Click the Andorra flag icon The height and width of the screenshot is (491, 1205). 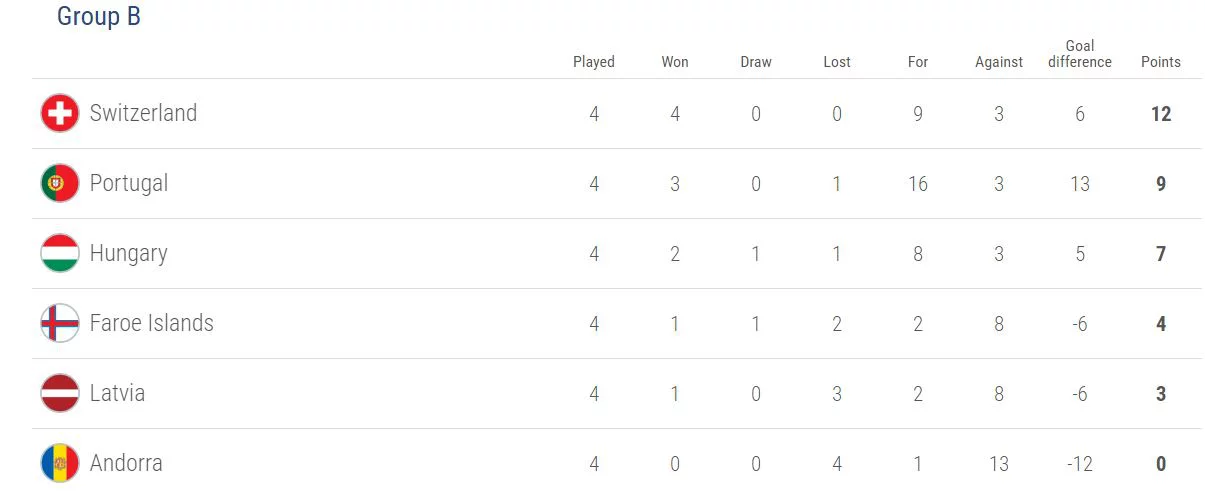point(60,464)
